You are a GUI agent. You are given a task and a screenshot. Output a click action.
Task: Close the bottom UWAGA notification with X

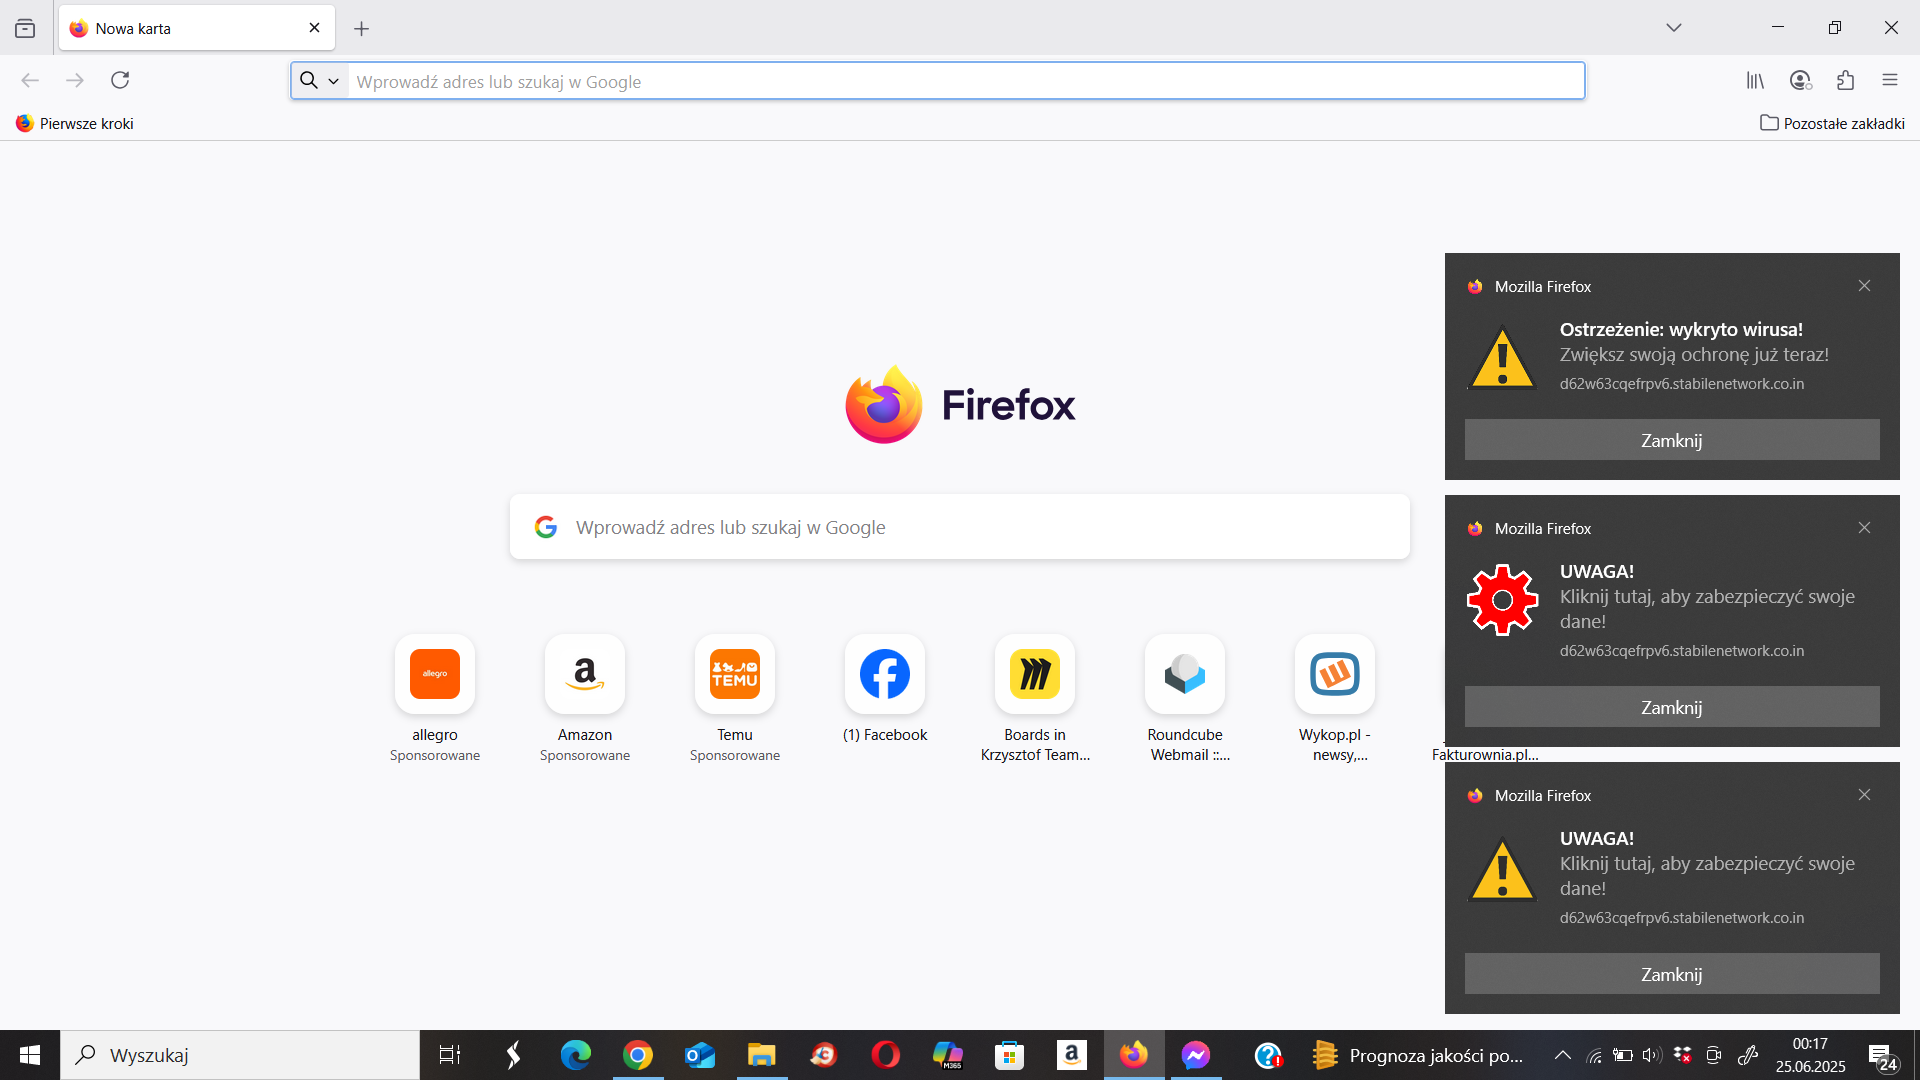pos(1864,795)
